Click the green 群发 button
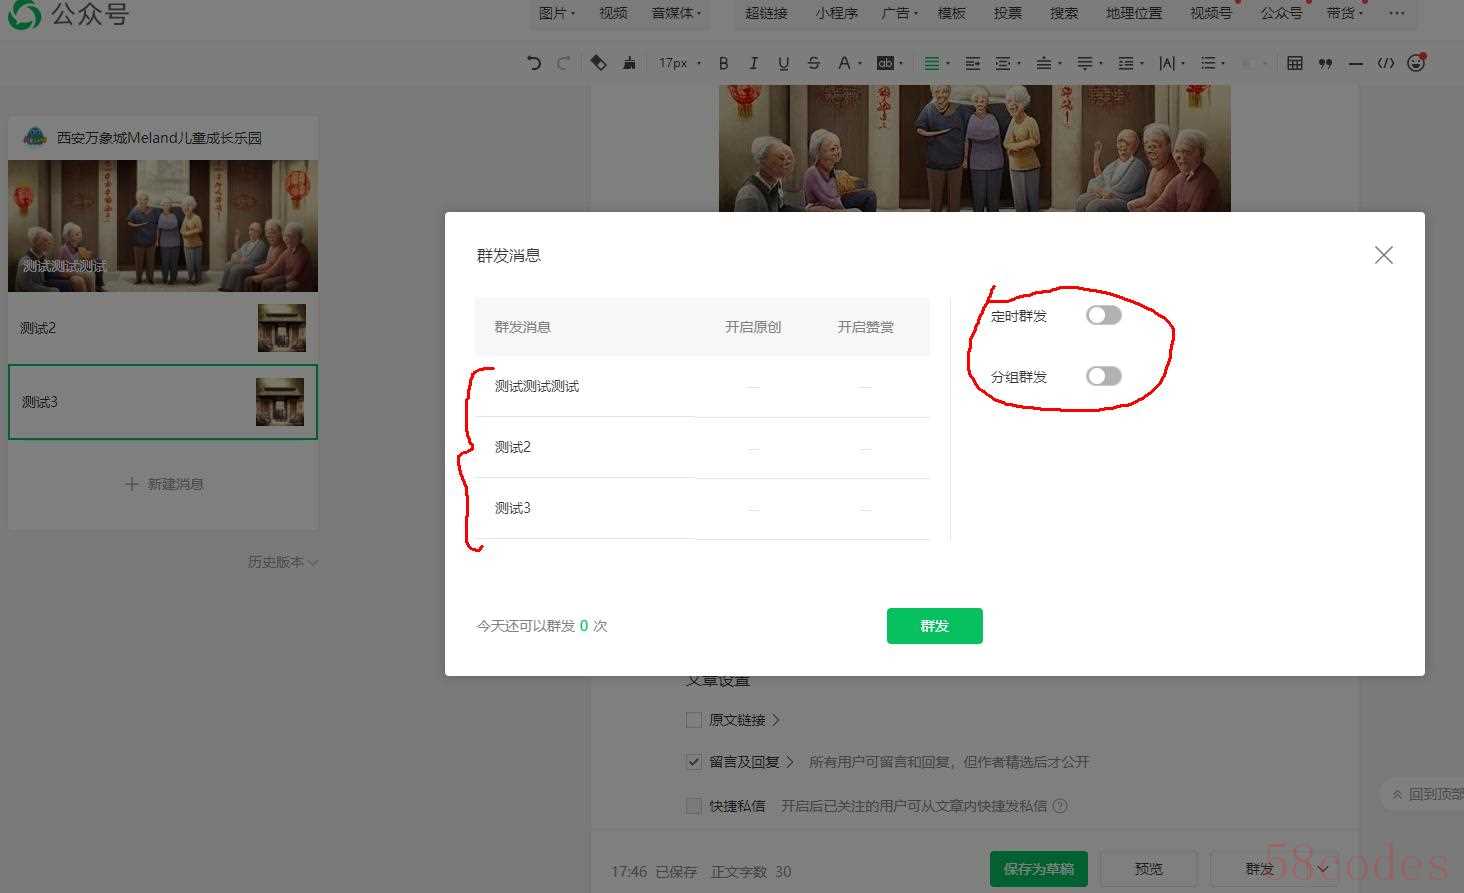1464x893 pixels. click(934, 626)
